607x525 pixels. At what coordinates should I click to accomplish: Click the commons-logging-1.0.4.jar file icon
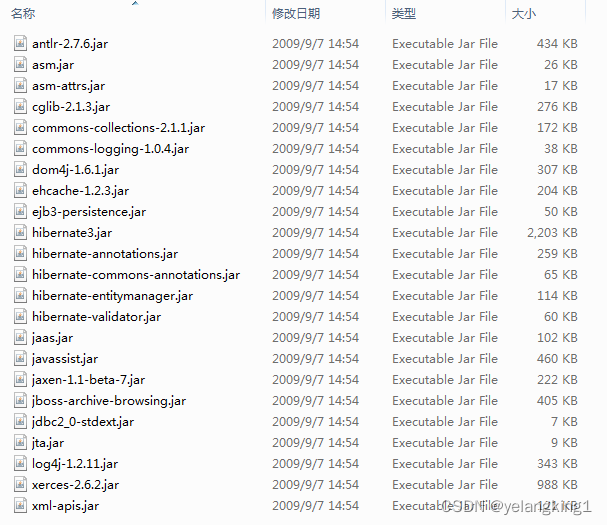tap(20, 148)
